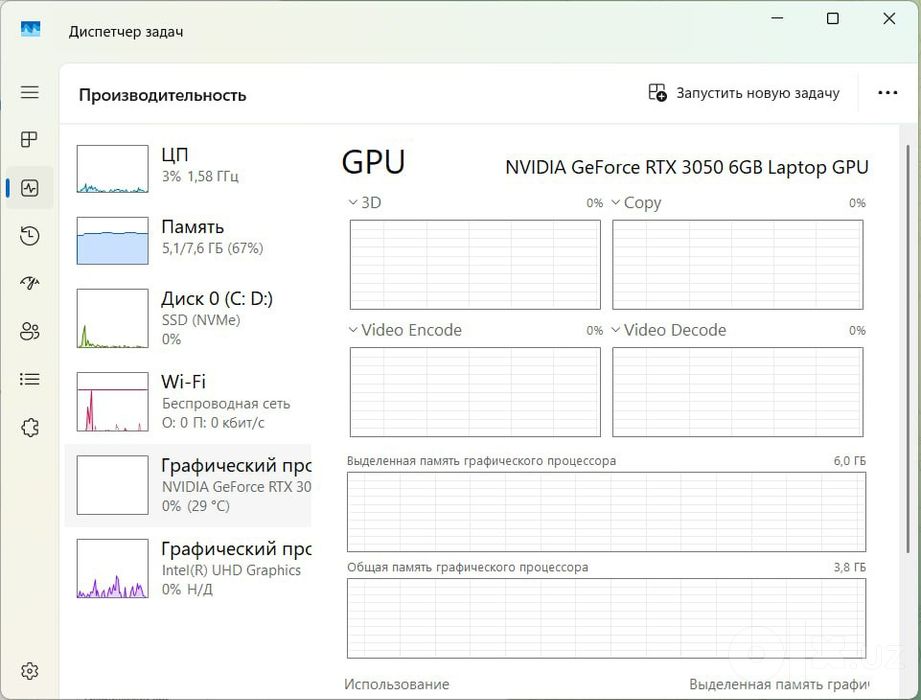
Task: Click the Copy usage graph
Action: tap(738, 265)
